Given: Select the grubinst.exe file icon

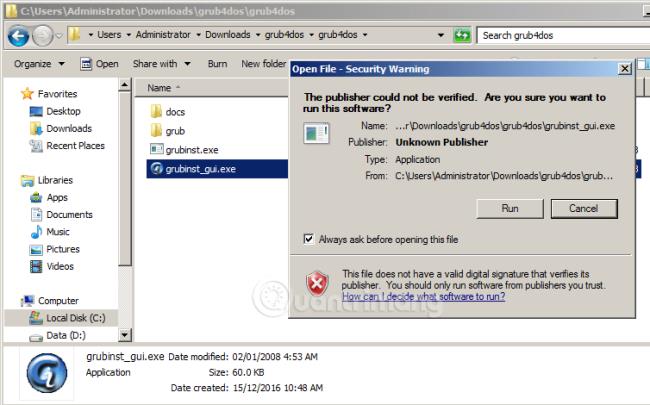Looking at the screenshot, I should tap(156, 149).
